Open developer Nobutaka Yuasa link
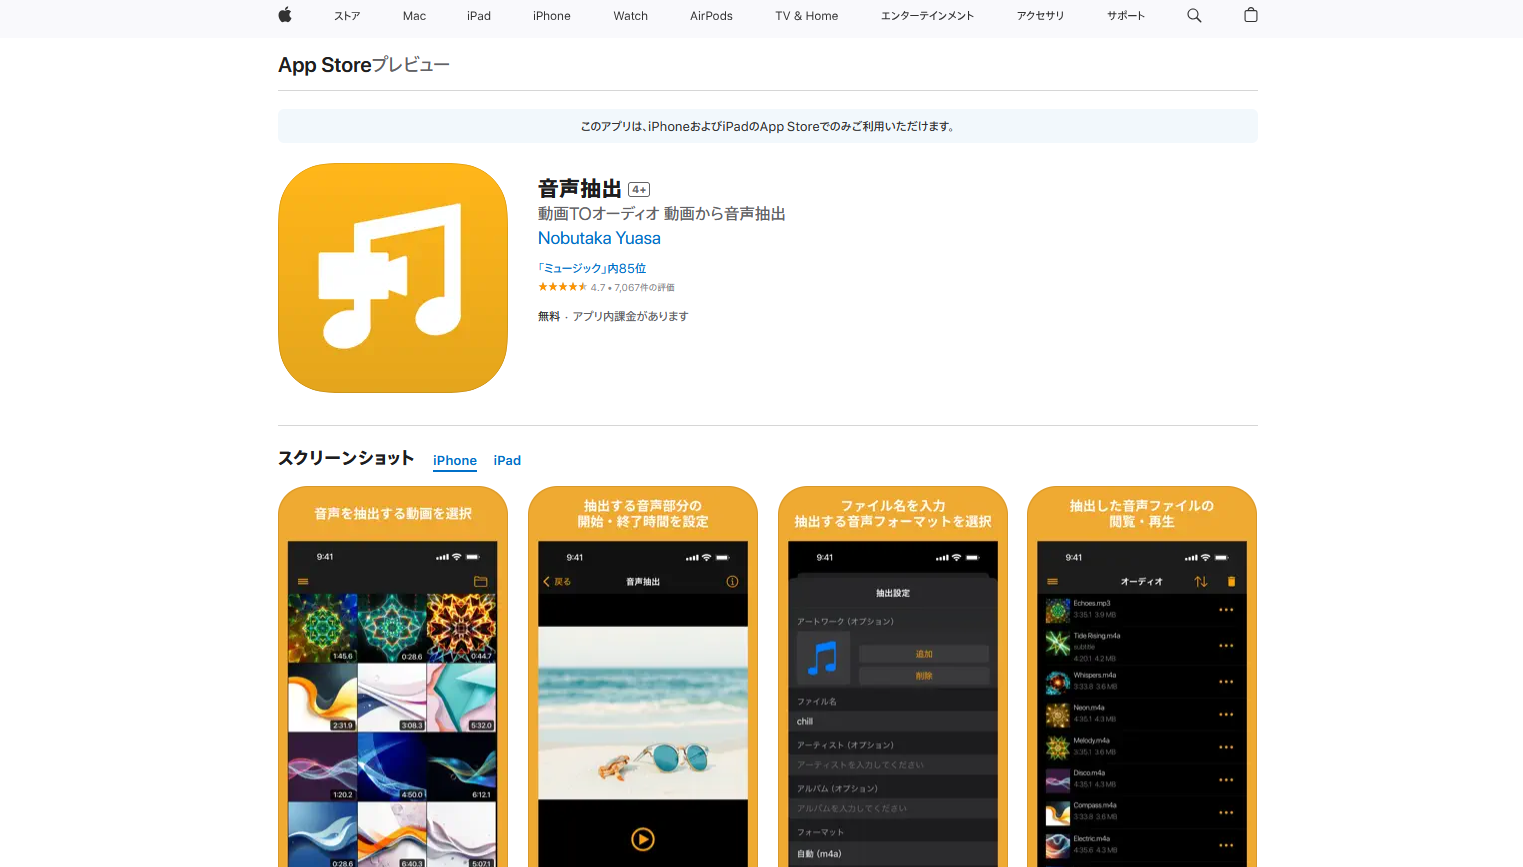This screenshot has height=867, width=1523. tap(599, 238)
